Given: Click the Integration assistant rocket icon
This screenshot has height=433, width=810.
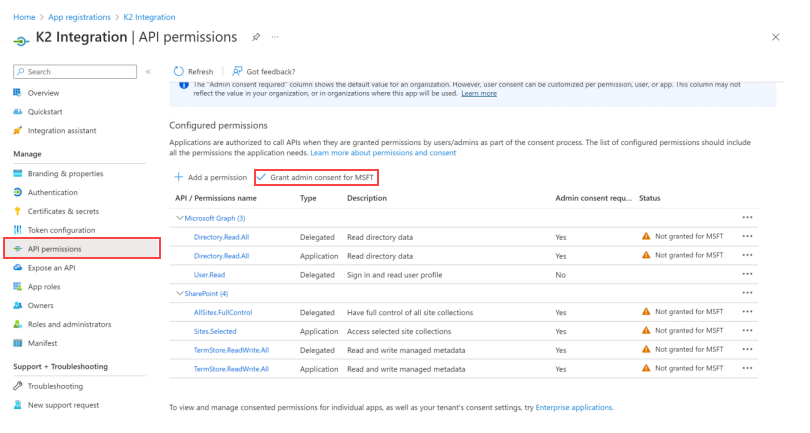Looking at the screenshot, I should click(18, 130).
